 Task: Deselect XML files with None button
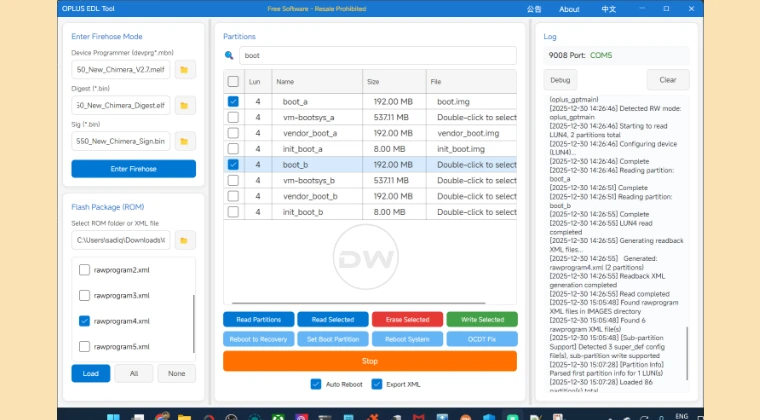coord(176,373)
